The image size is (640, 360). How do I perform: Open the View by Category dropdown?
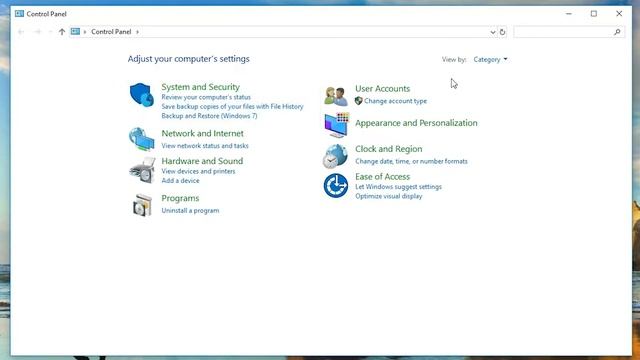[x=490, y=60]
